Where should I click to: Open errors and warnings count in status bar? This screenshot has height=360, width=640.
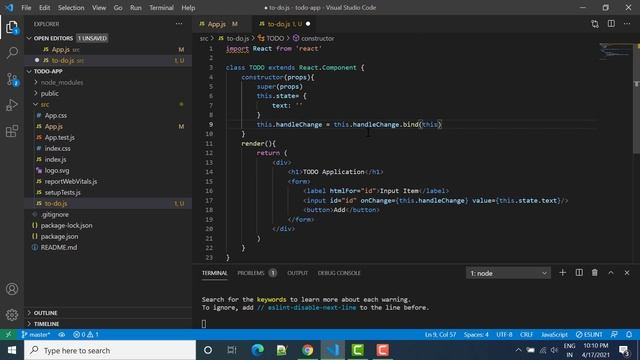pos(86,334)
